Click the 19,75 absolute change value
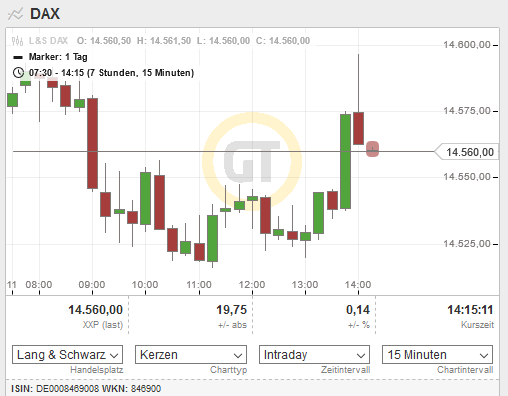The image size is (508, 396). [232, 310]
